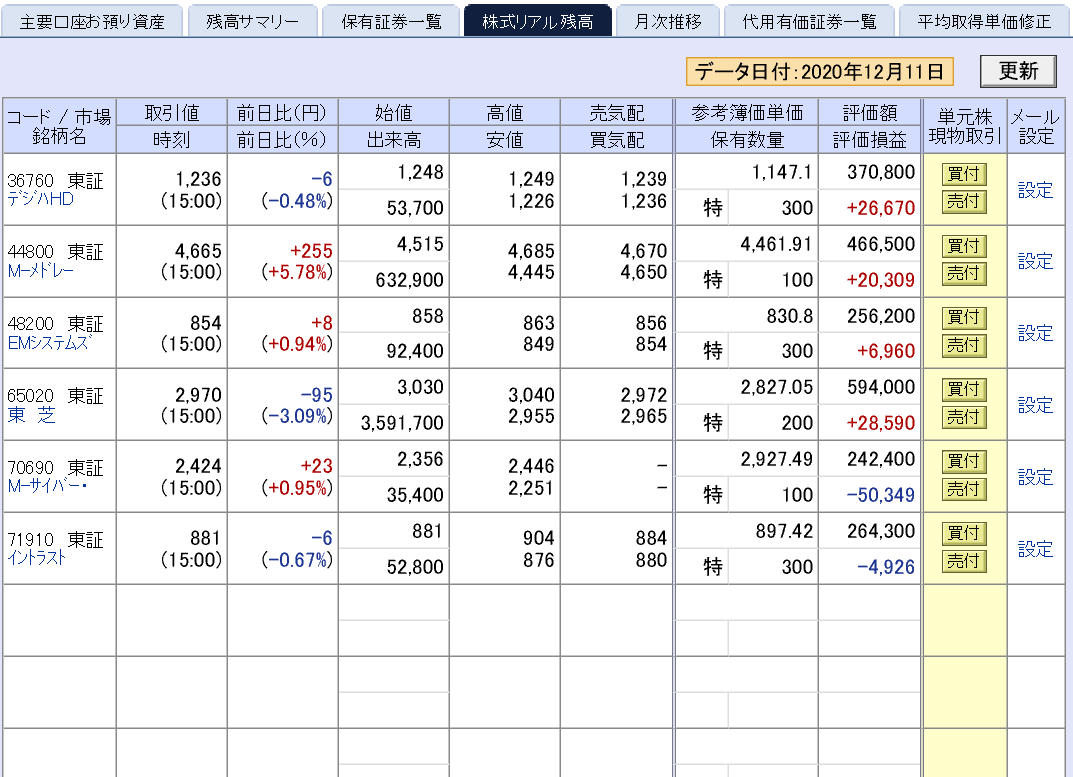Screen dimensions: 1073x777
Task: Click 売付 for EMシステムズ row
Action: [x=964, y=346]
